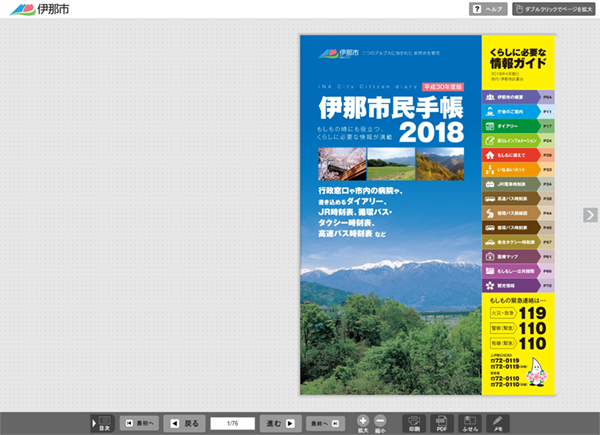Click the 平成30年度版 red label
The height and width of the screenshot is (435, 600).
(x=443, y=87)
